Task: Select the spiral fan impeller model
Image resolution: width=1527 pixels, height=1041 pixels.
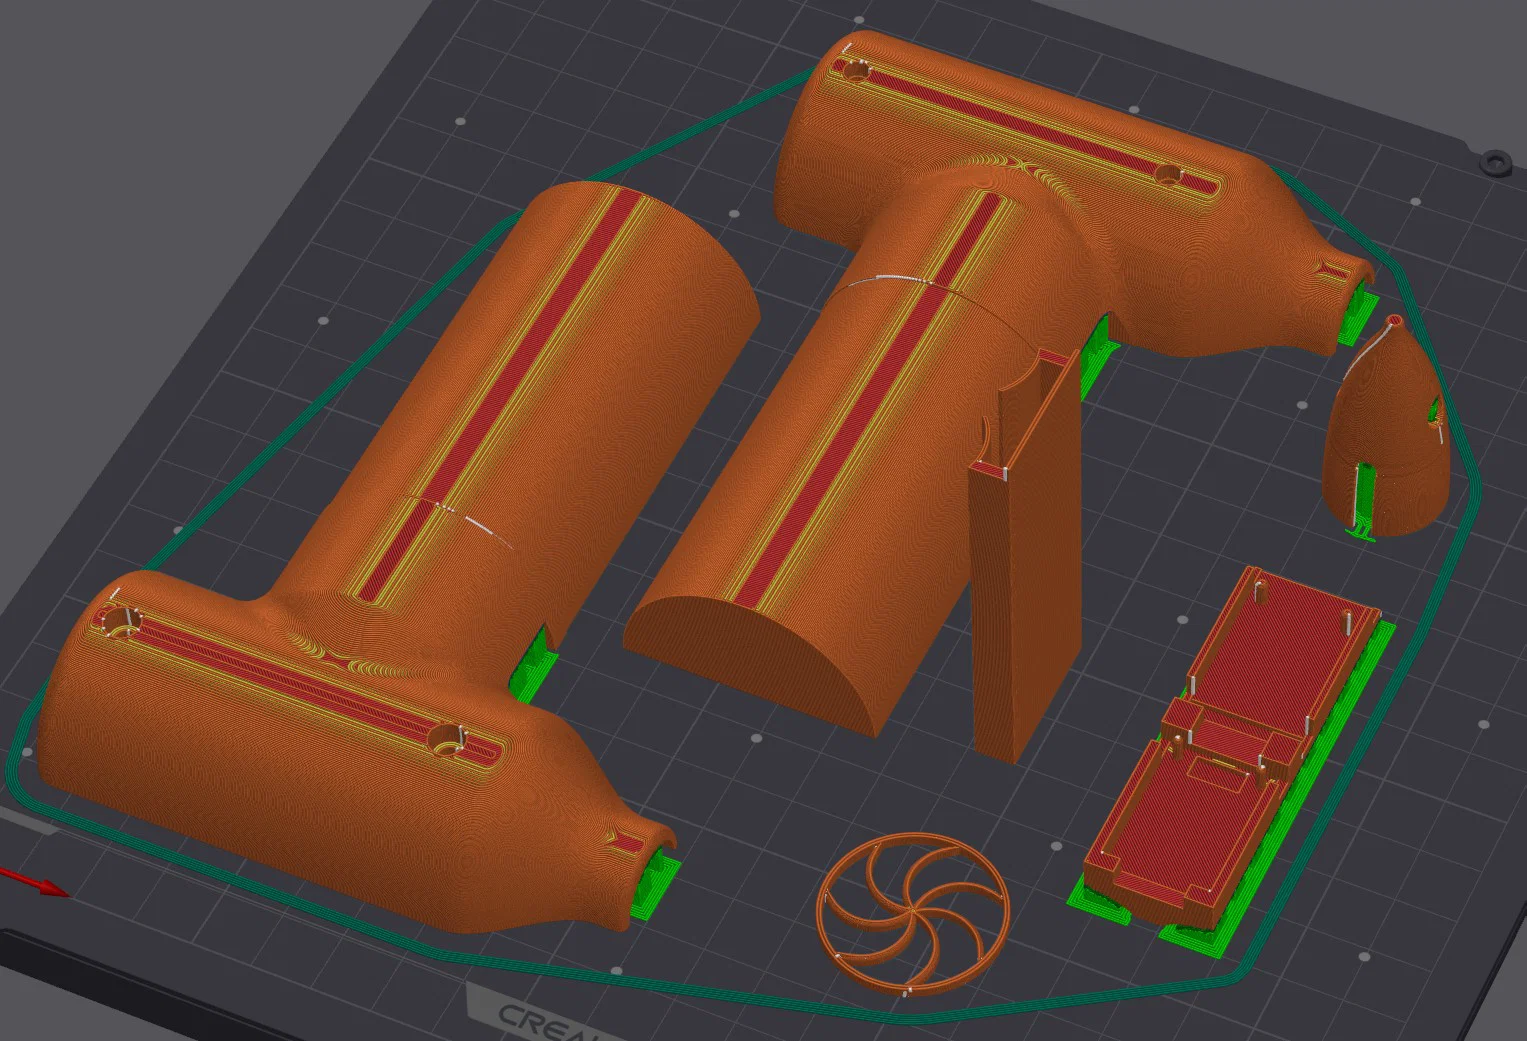Action: coord(913,913)
